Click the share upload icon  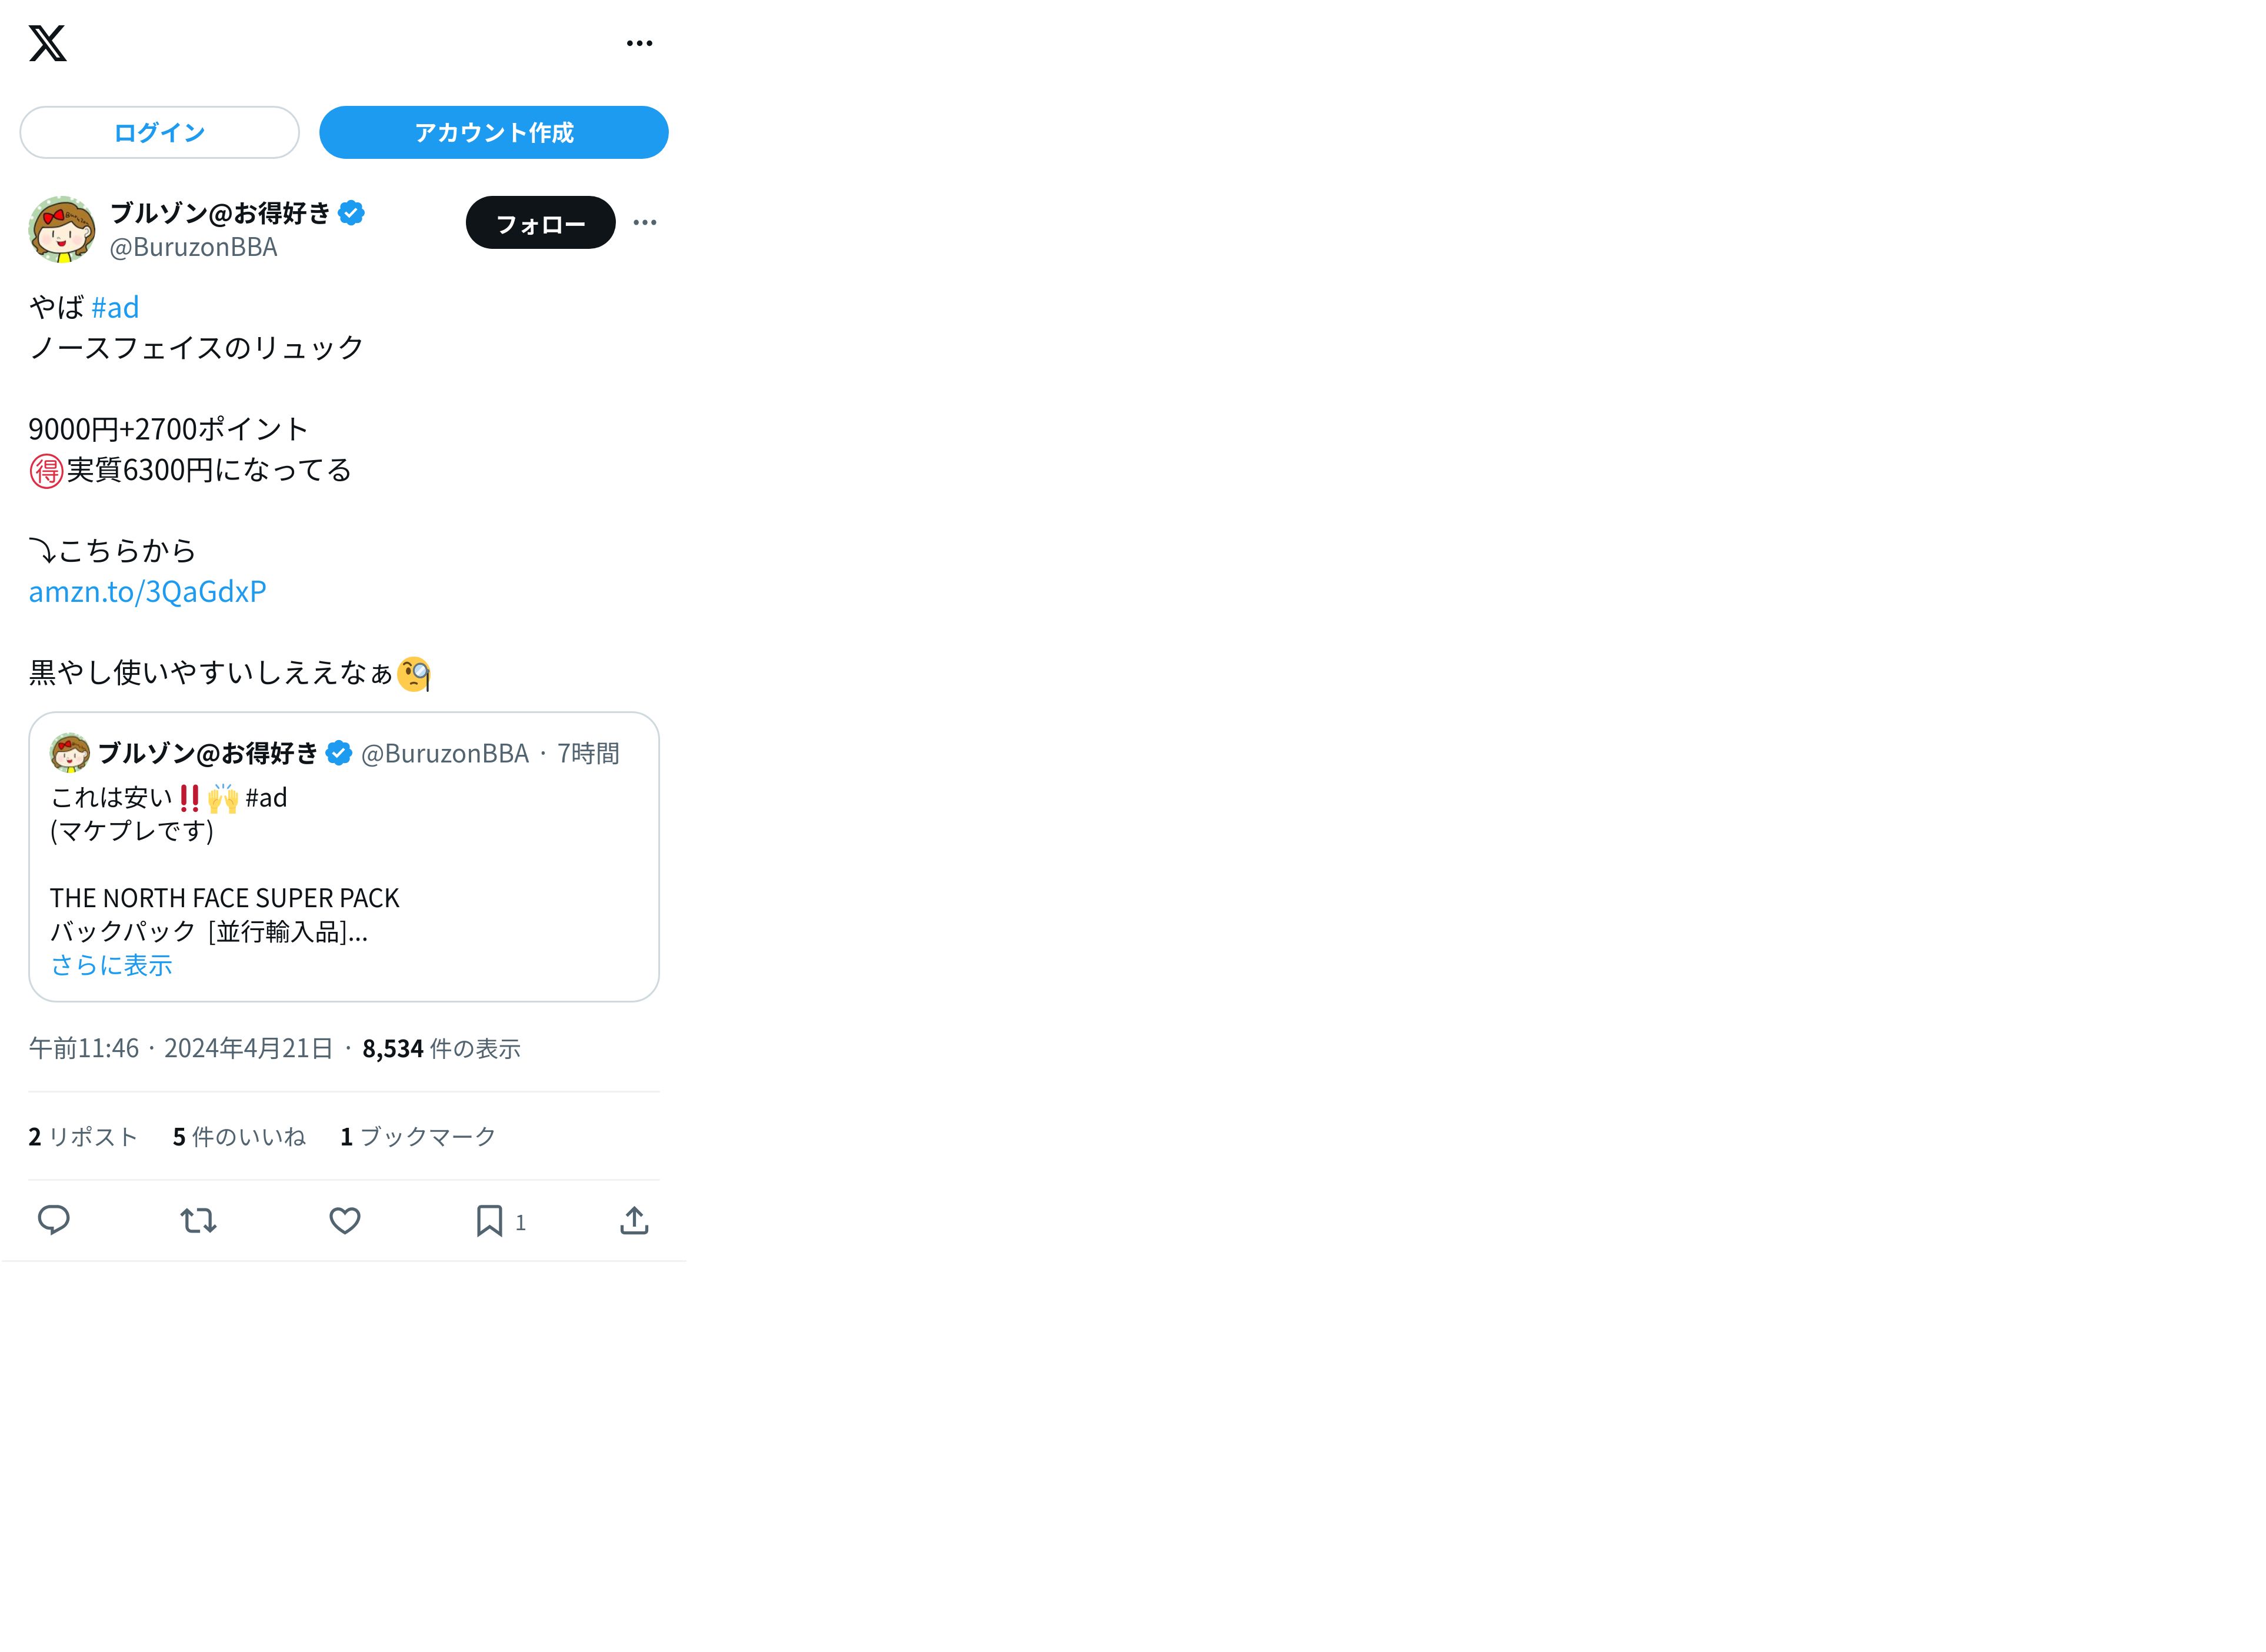point(634,1220)
